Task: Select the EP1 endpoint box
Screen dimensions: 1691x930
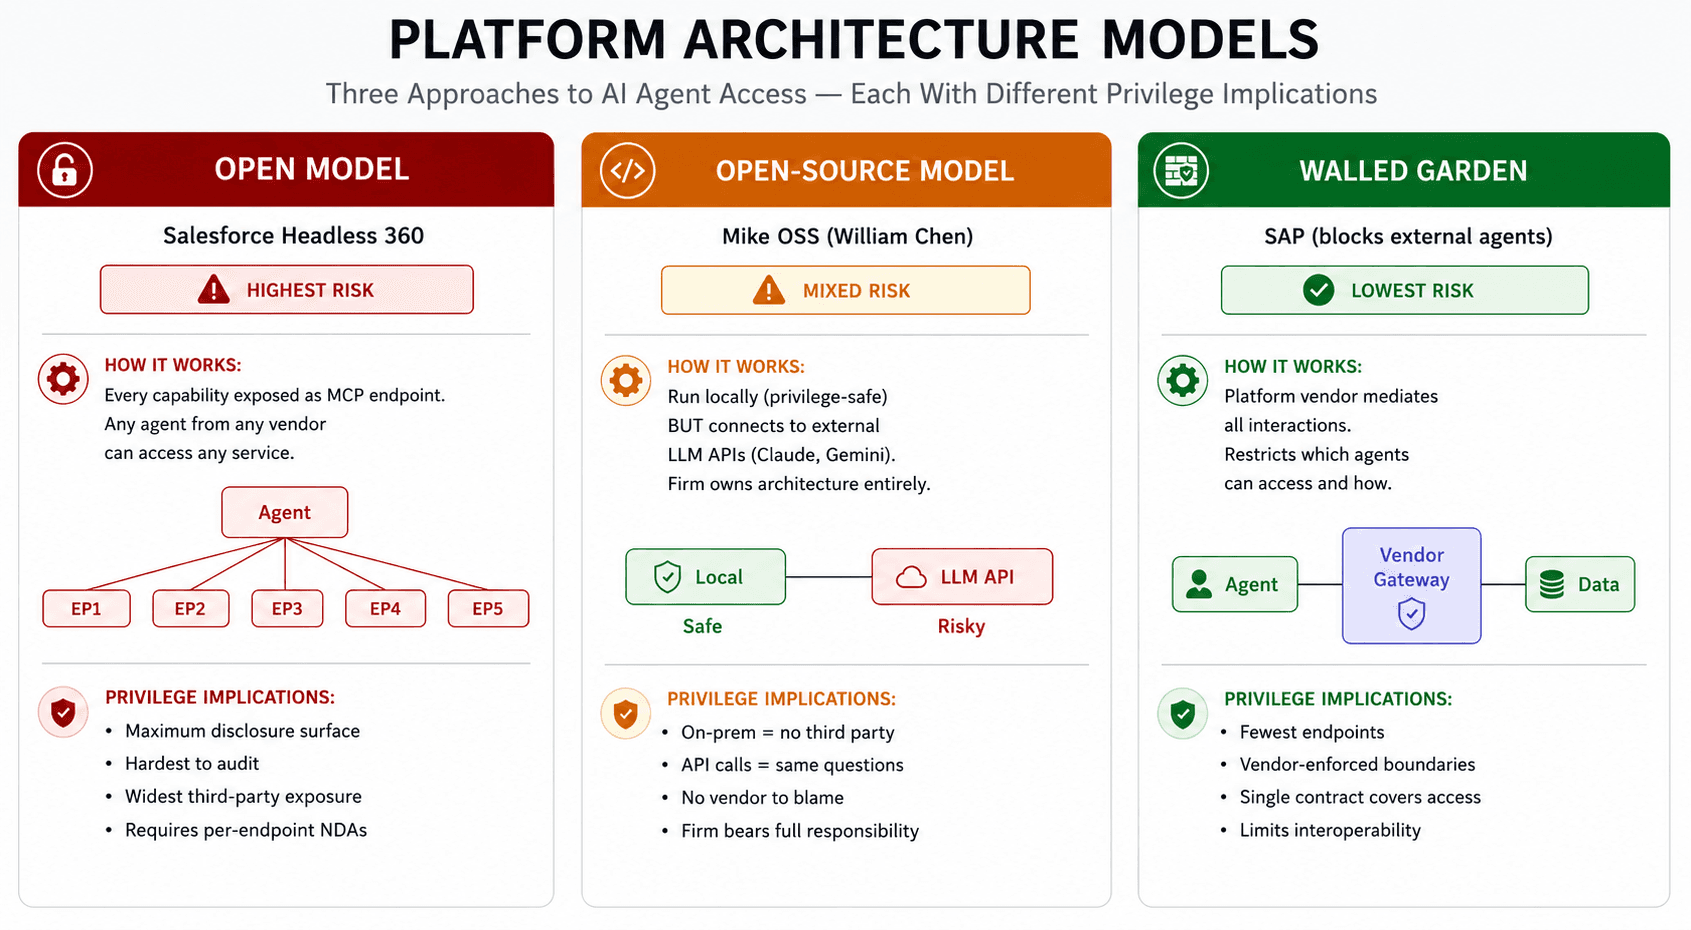Action: pyautogui.click(x=86, y=608)
